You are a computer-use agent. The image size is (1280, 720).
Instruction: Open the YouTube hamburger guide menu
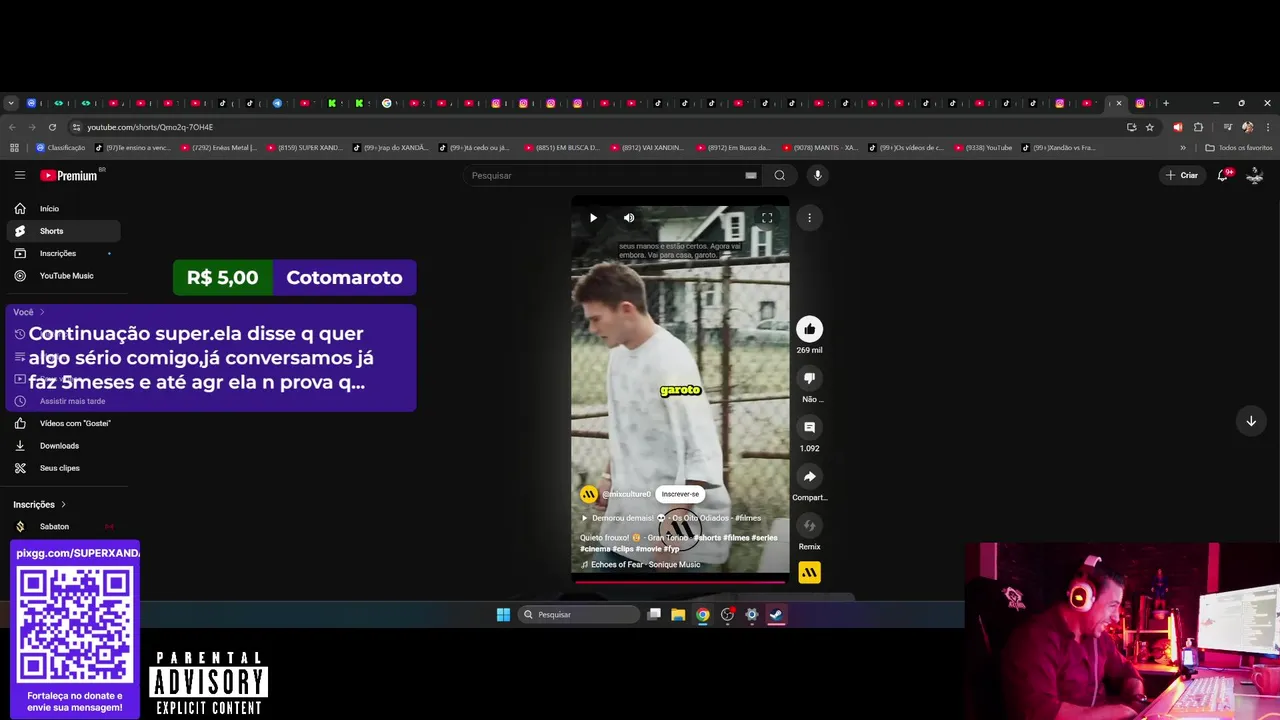(x=20, y=175)
